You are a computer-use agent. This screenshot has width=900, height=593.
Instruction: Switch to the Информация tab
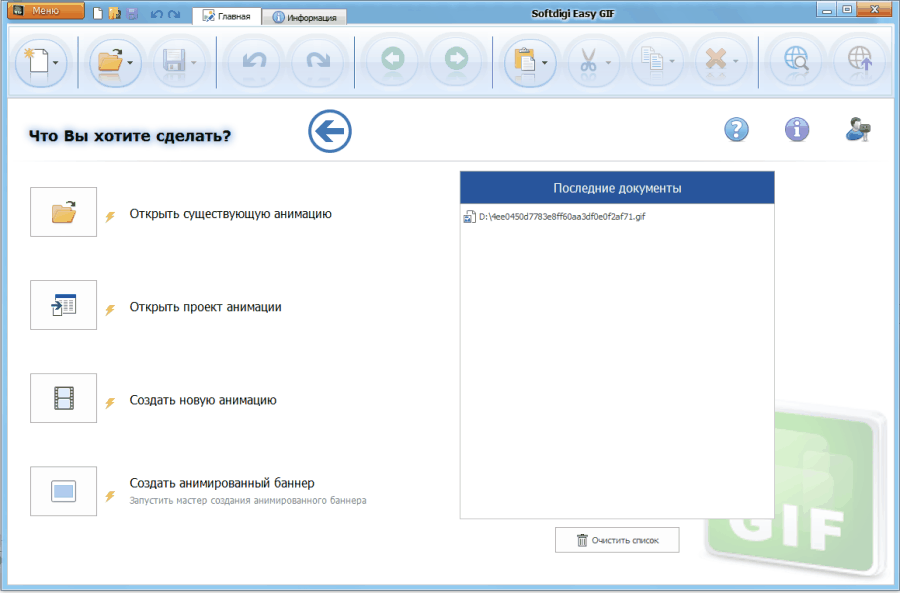304,17
